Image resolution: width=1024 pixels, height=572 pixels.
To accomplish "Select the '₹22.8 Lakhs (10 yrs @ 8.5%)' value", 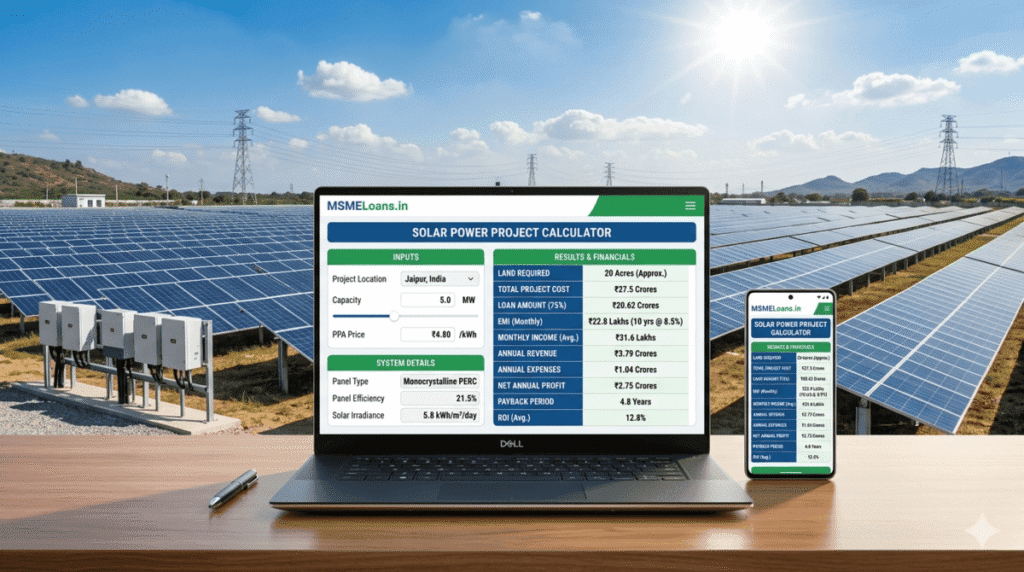I will coord(635,321).
